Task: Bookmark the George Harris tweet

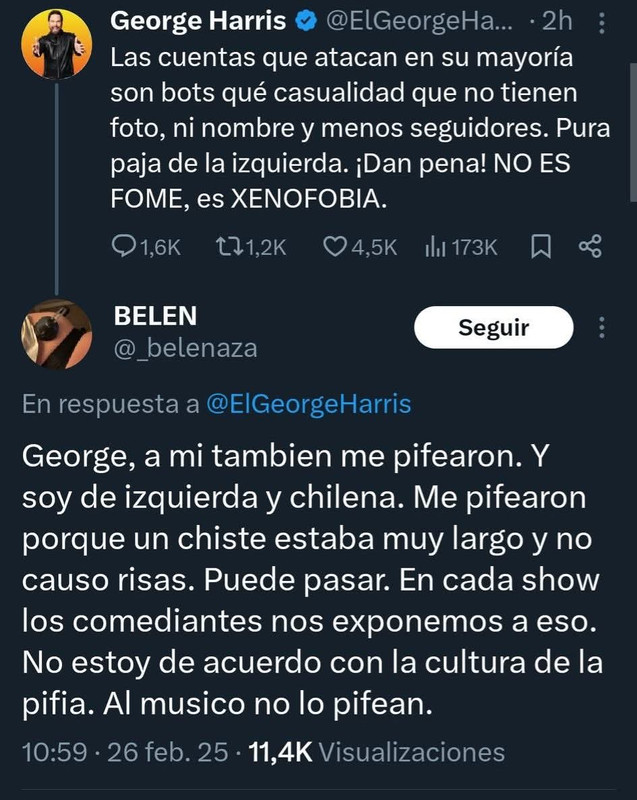Action: pos(541,247)
